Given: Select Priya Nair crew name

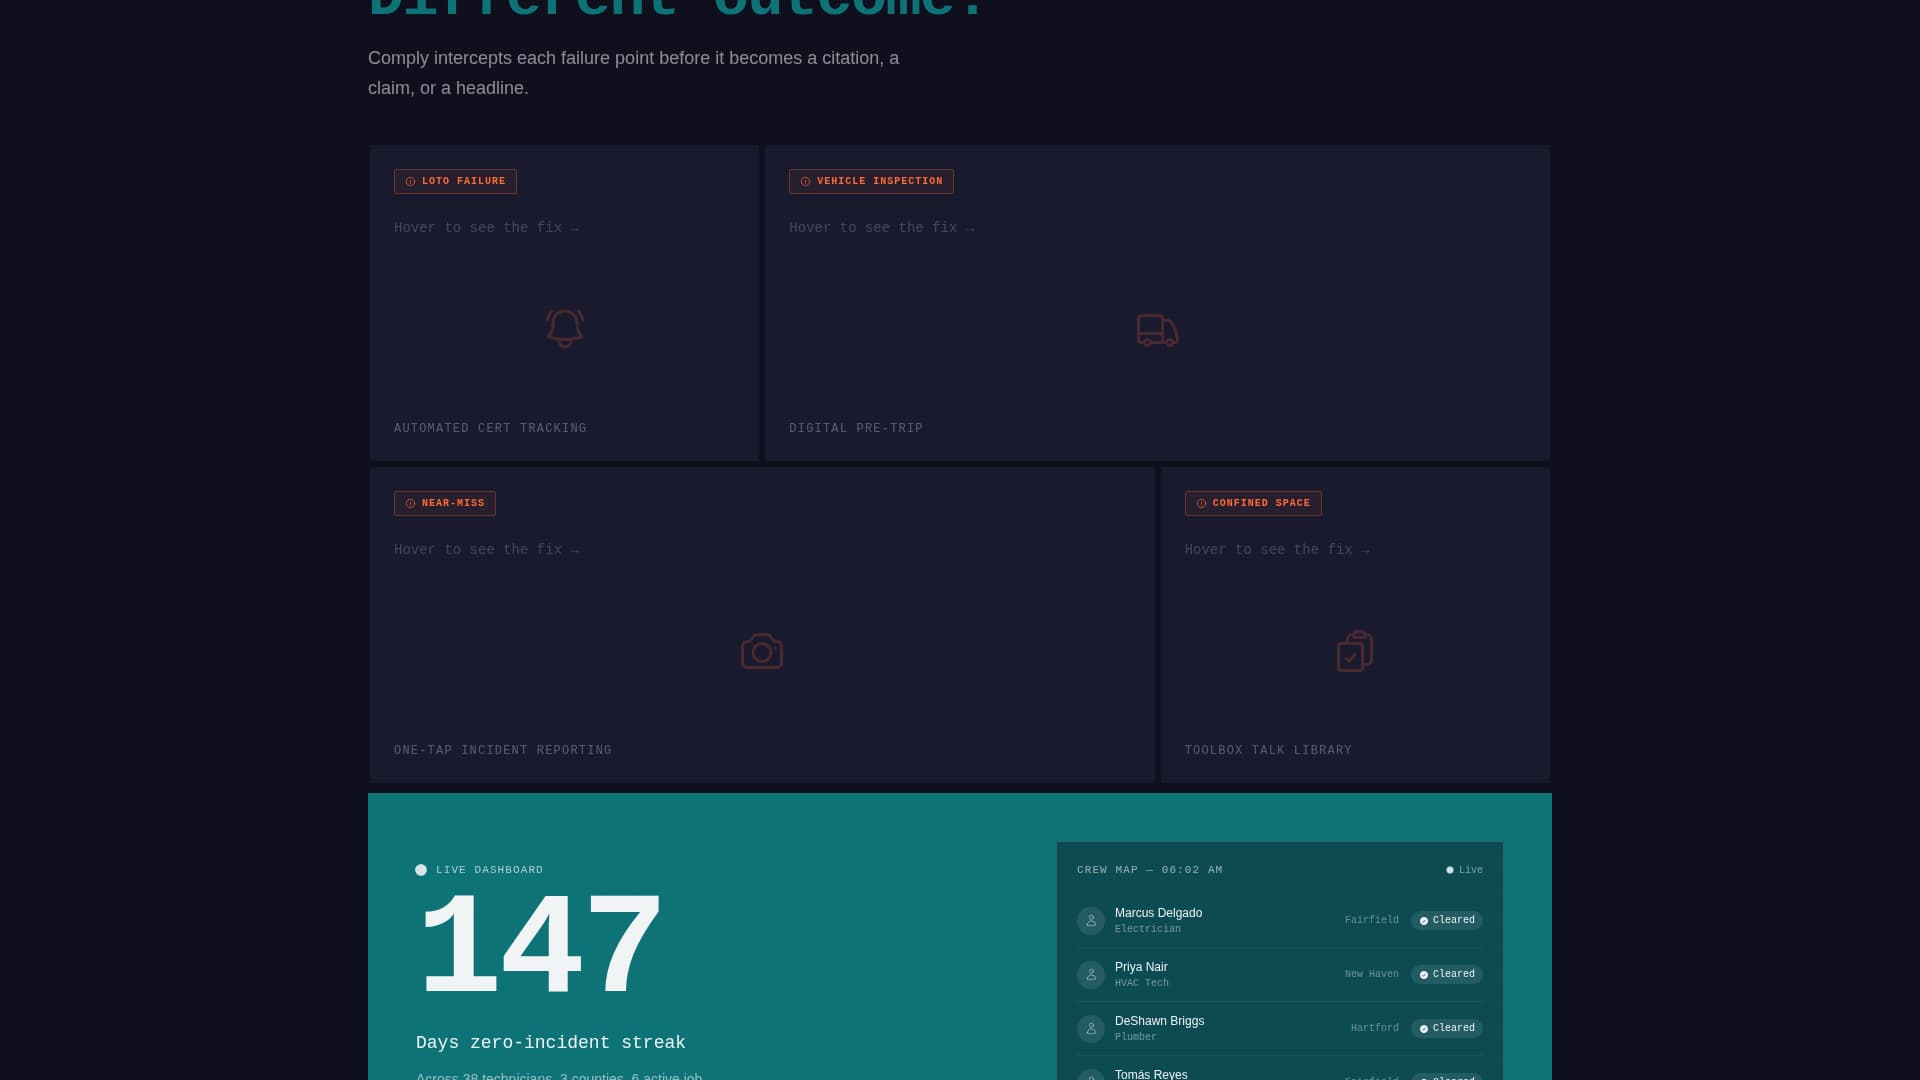Looking at the screenshot, I should (1141, 967).
